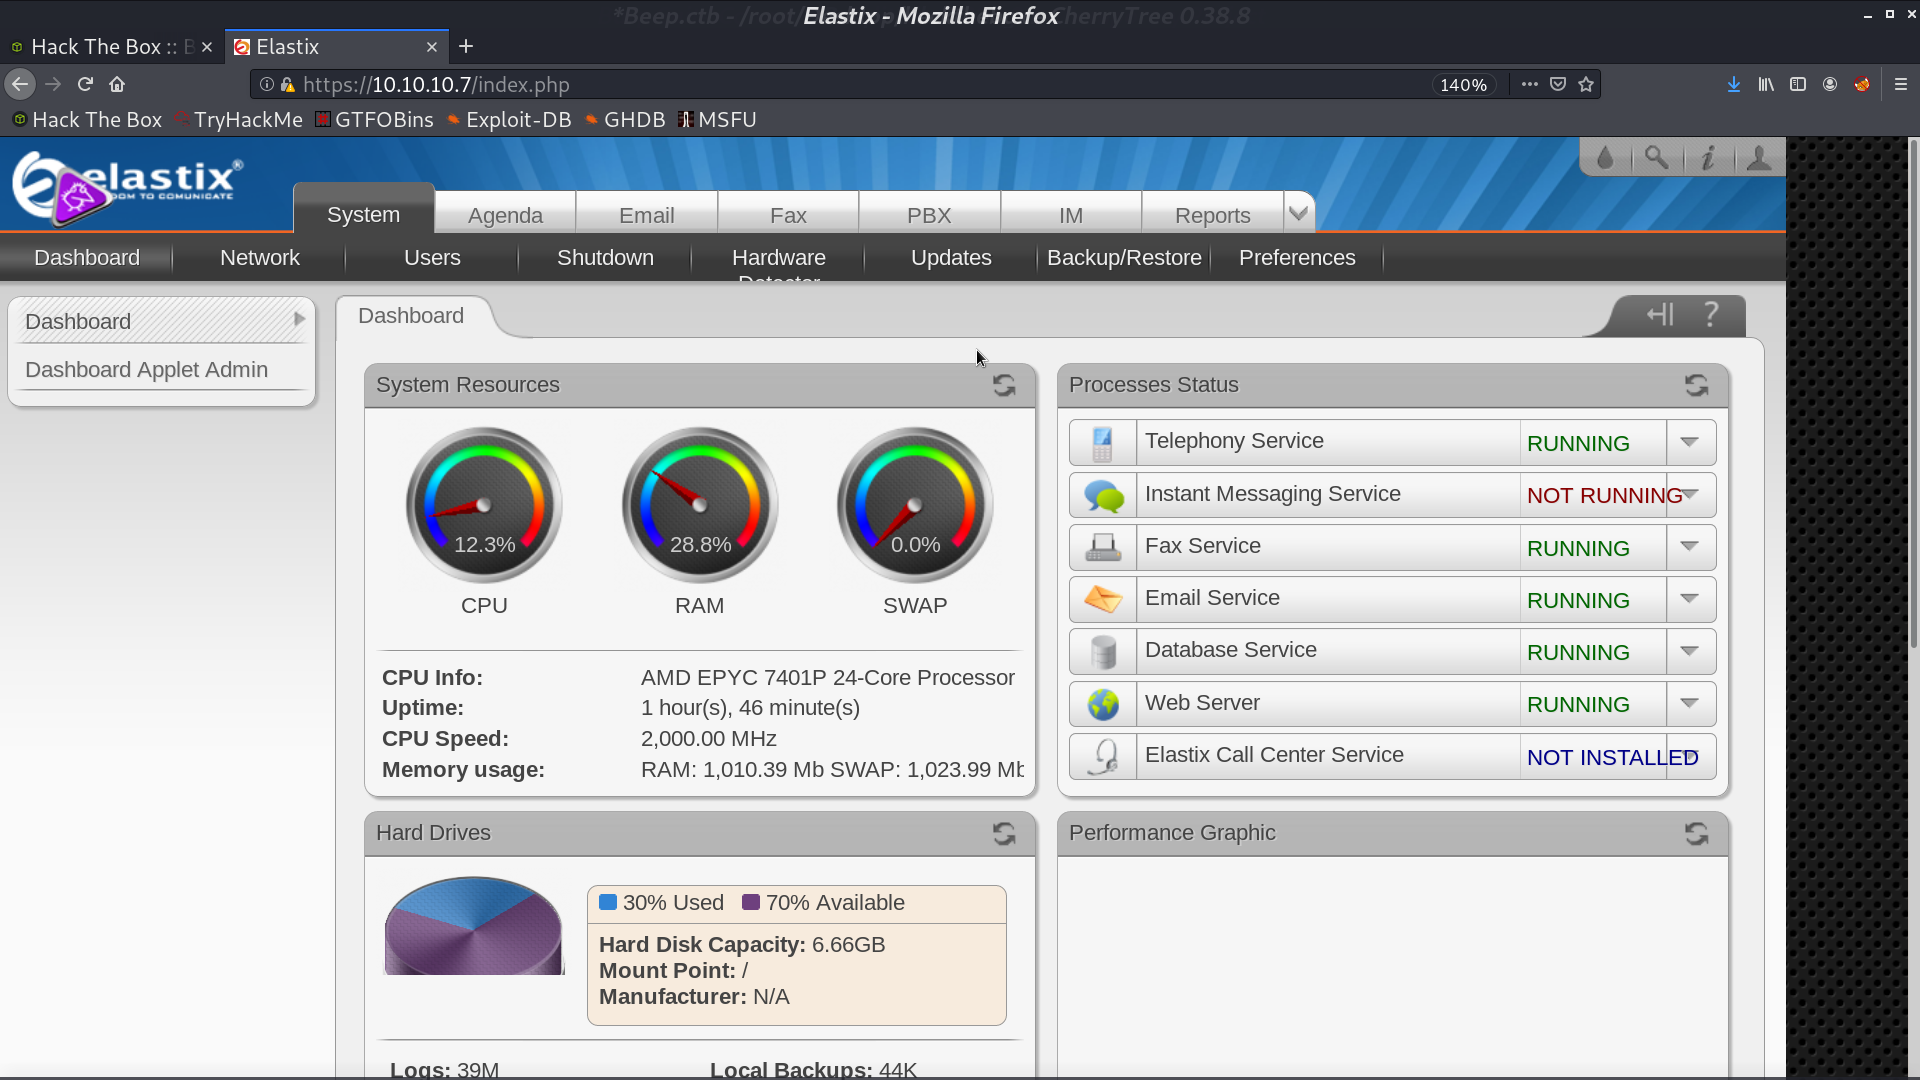Switch to the IM tab
The width and height of the screenshot is (1920, 1080).
point(1071,215)
